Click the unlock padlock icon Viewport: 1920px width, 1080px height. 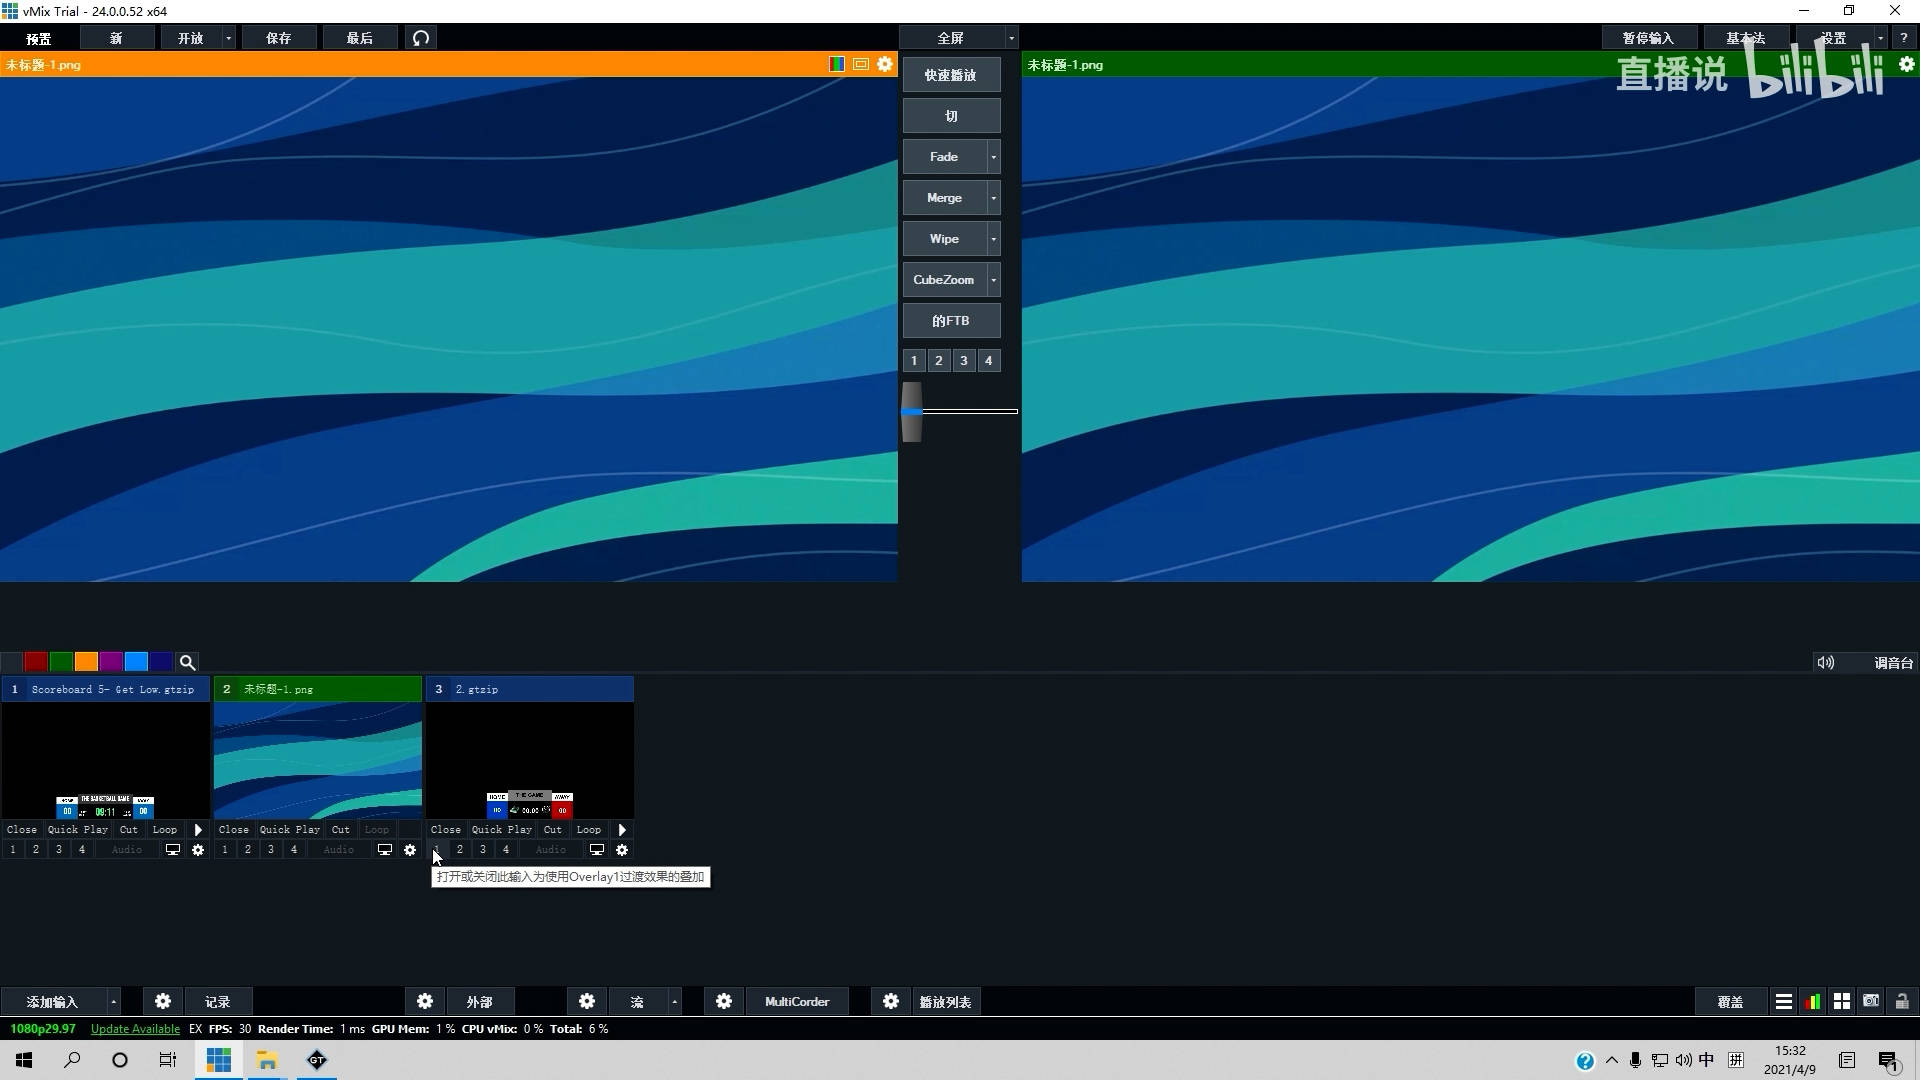click(1901, 1001)
